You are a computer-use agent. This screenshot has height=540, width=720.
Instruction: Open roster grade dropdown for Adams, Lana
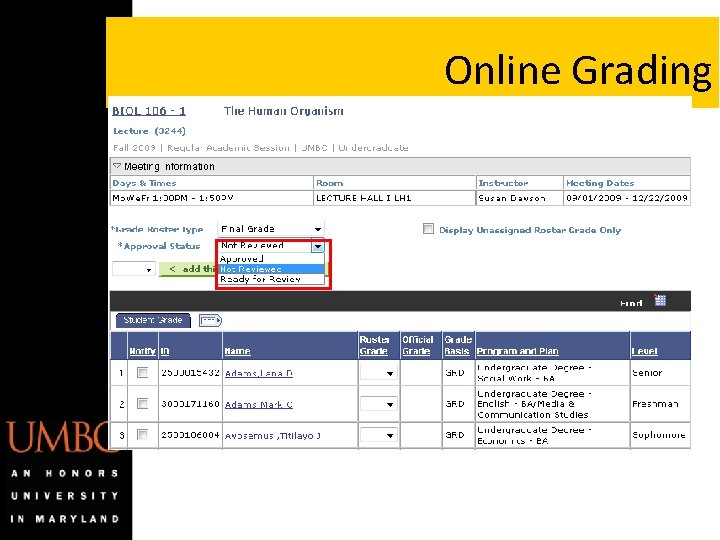pos(378,373)
